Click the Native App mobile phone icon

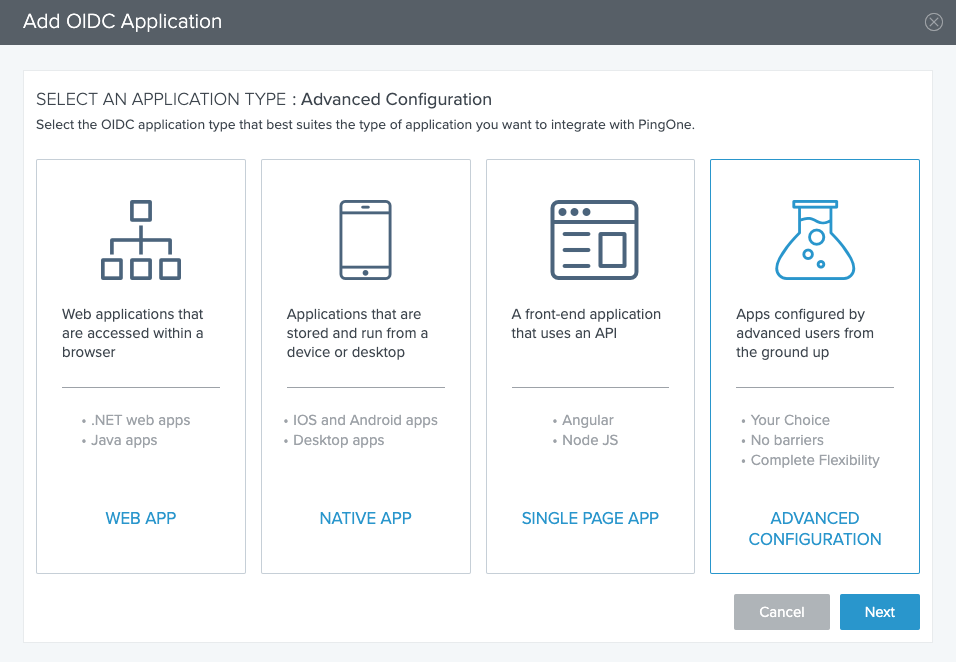pos(365,240)
